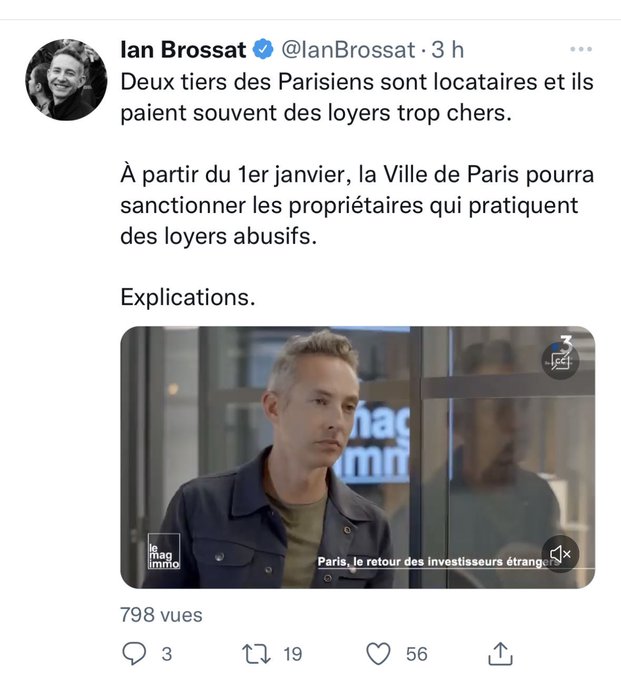Open the tweet timestamp '3 h'
The image size is (621, 680).
click(x=448, y=49)
